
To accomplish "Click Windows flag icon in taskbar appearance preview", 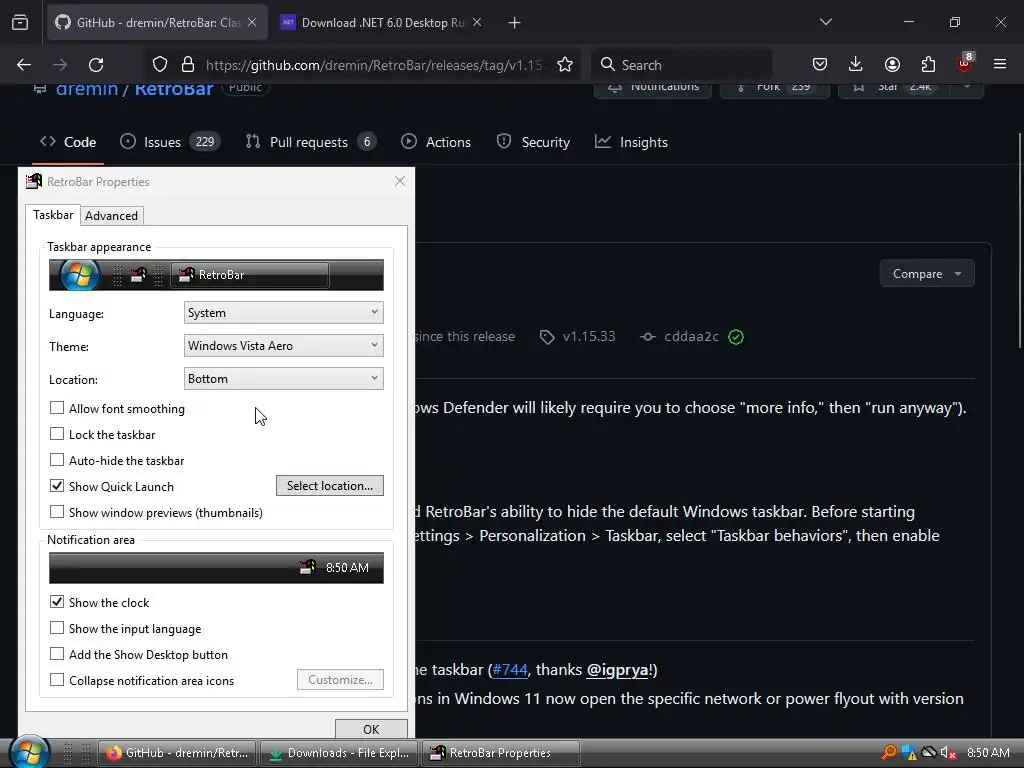I will click(x=80, y=275).
